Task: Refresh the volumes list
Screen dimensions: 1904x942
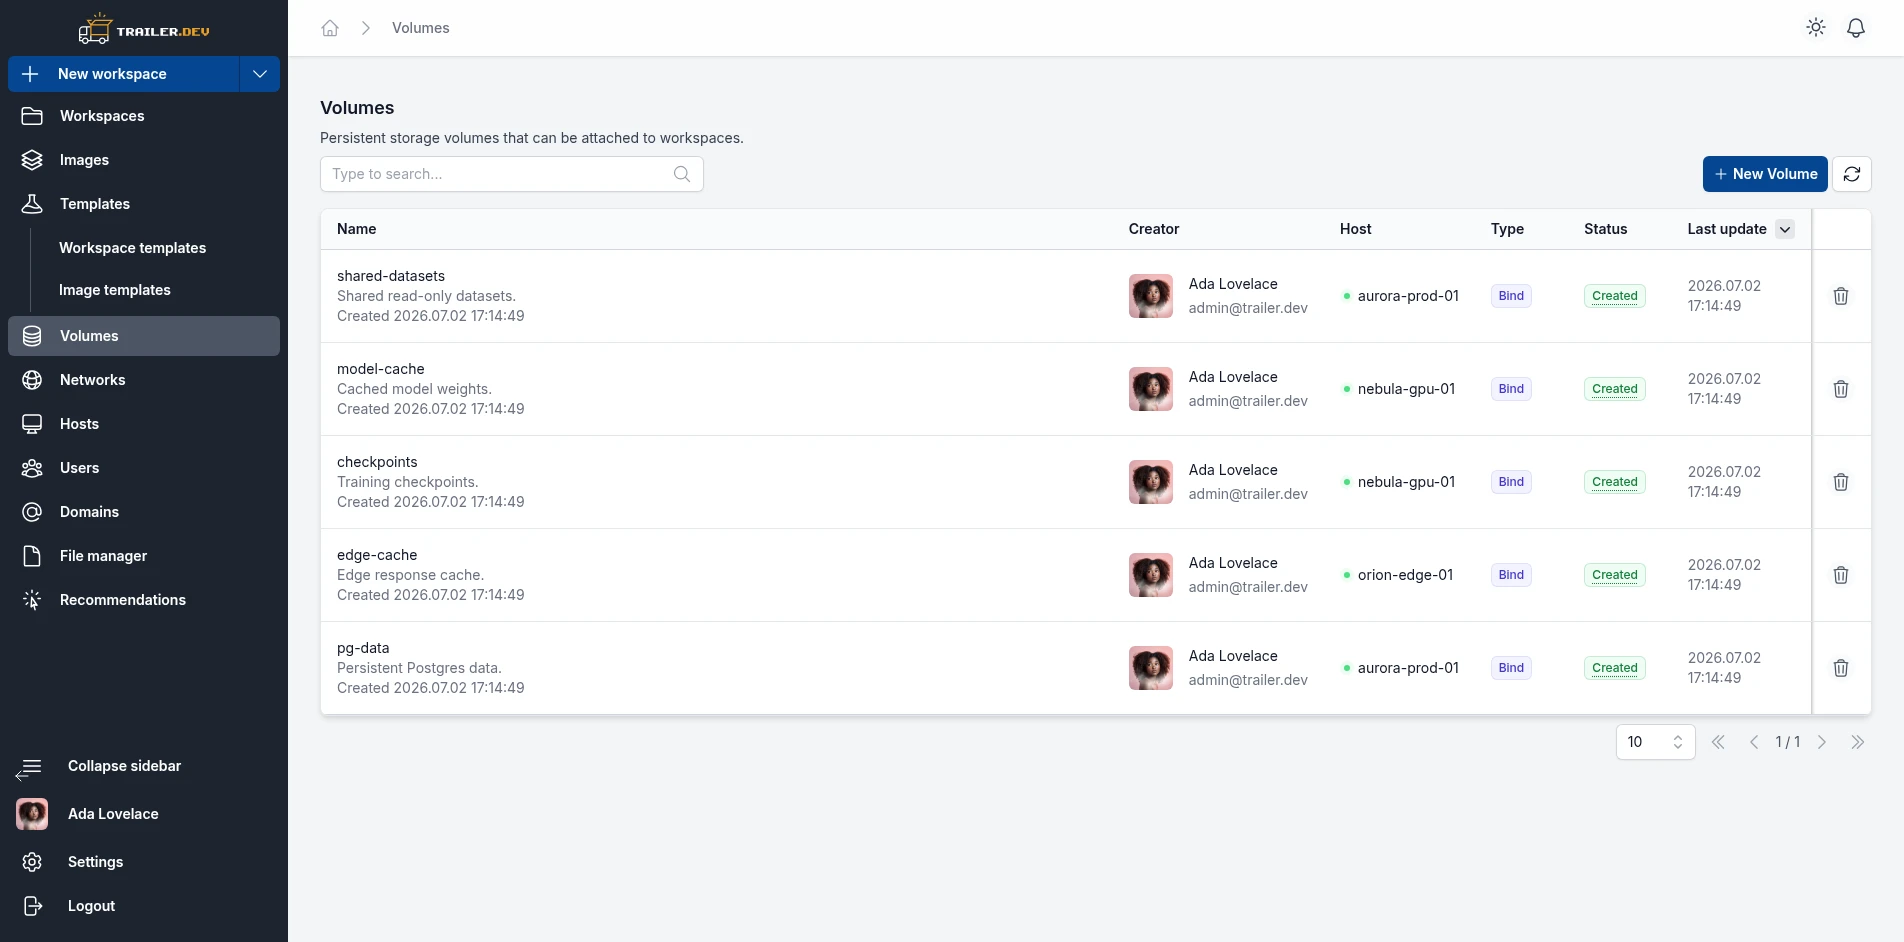Action: coord(1851,174)
